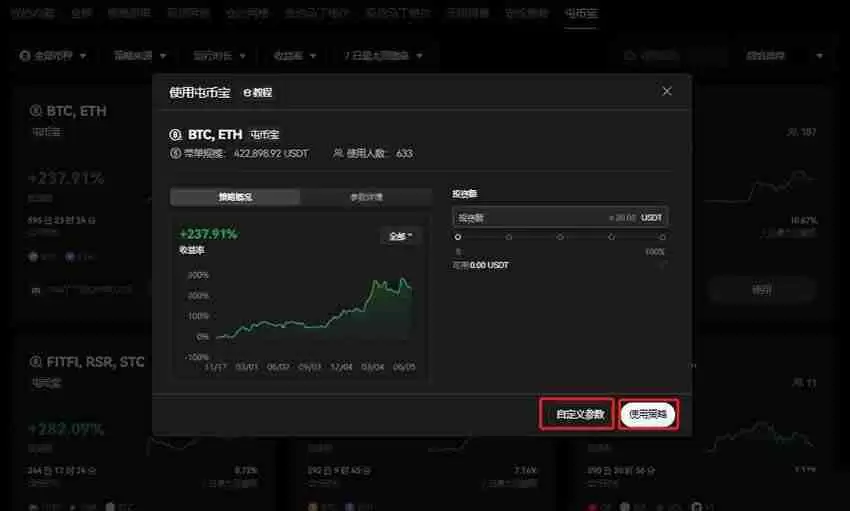850x511 pixels.
Task: Click the coin icon beside background BTC, ETH title
Action: tap(35, 111)
